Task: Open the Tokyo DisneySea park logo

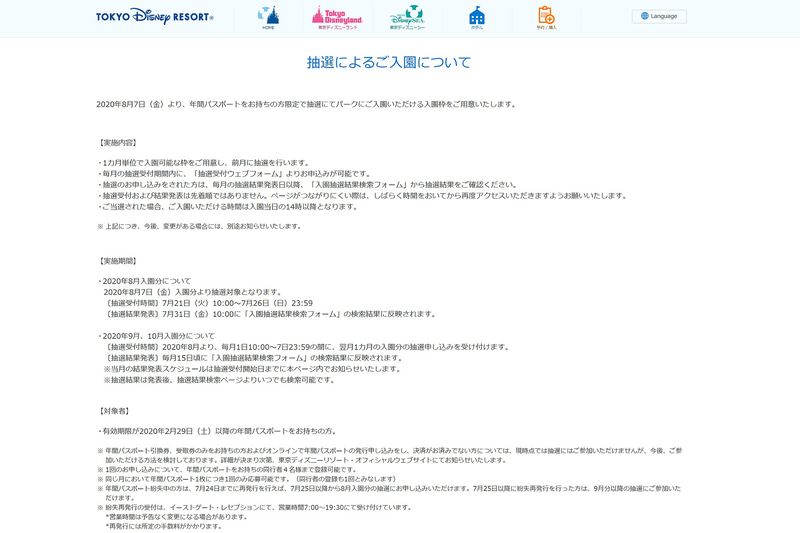Action: 407,18
